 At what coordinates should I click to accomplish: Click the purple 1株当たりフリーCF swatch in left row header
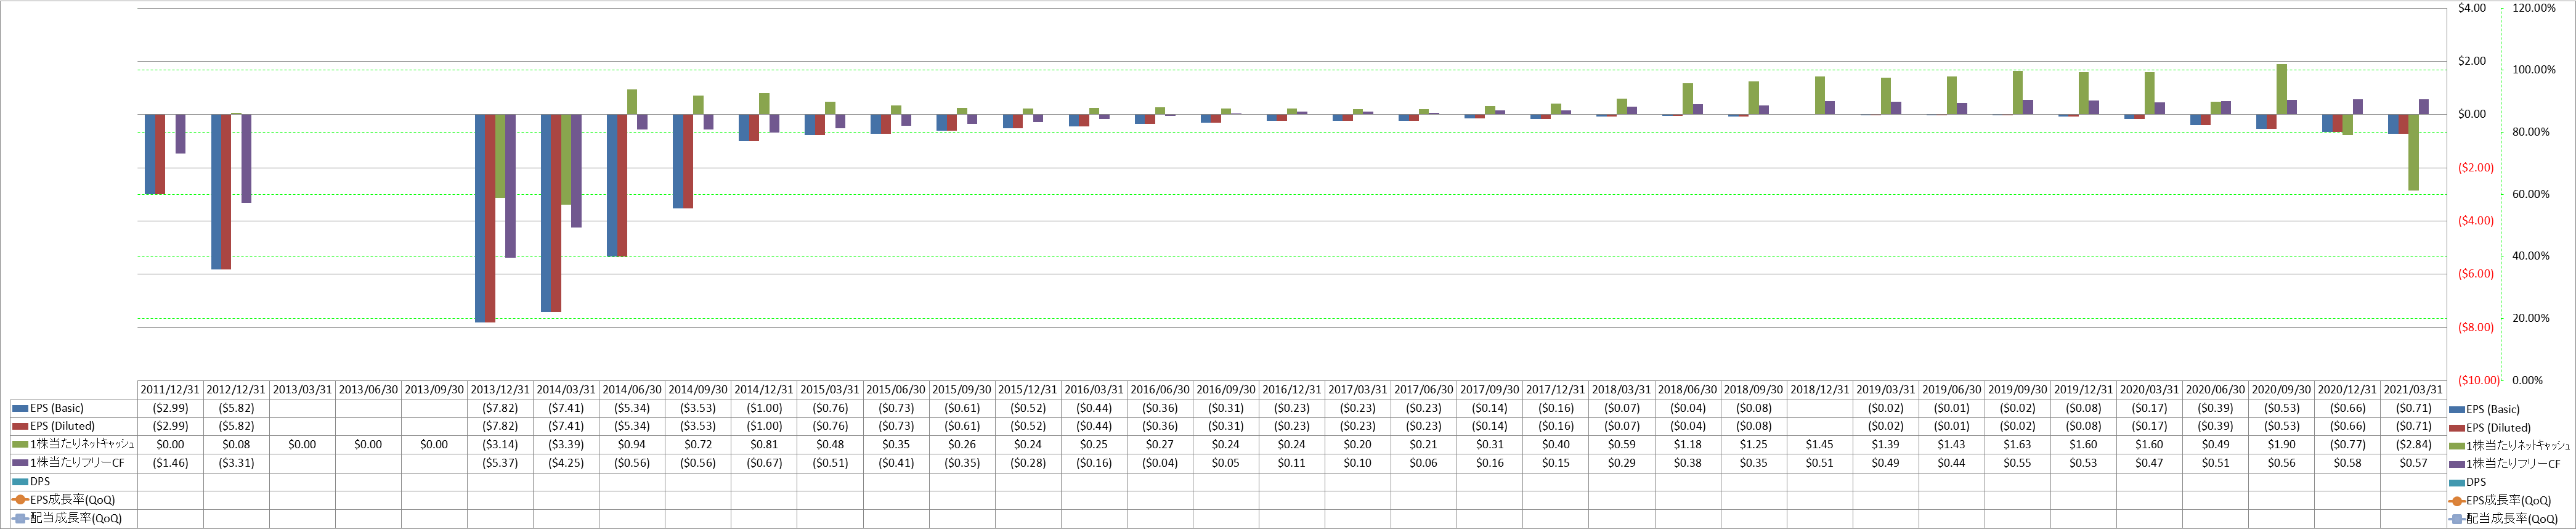point(19,463)
